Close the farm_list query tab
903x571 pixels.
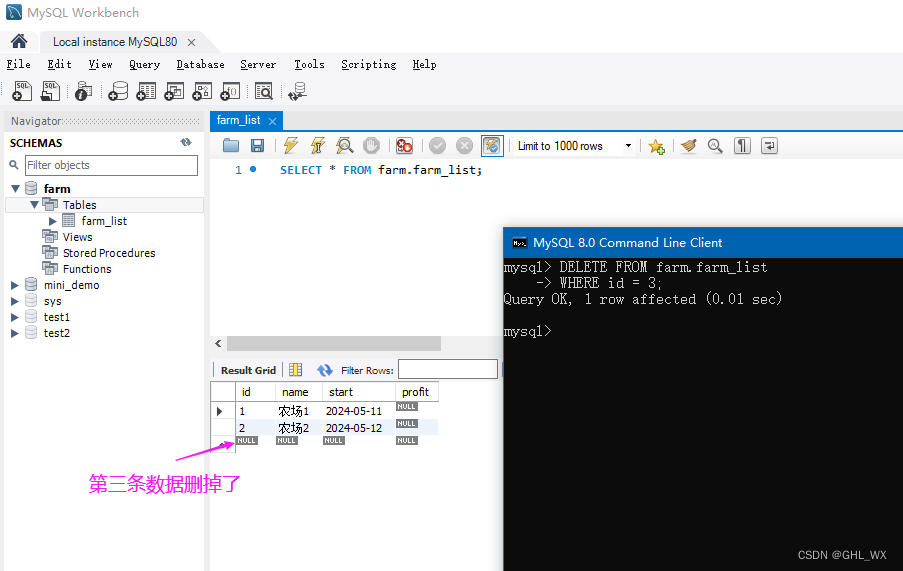pos(272,121)
